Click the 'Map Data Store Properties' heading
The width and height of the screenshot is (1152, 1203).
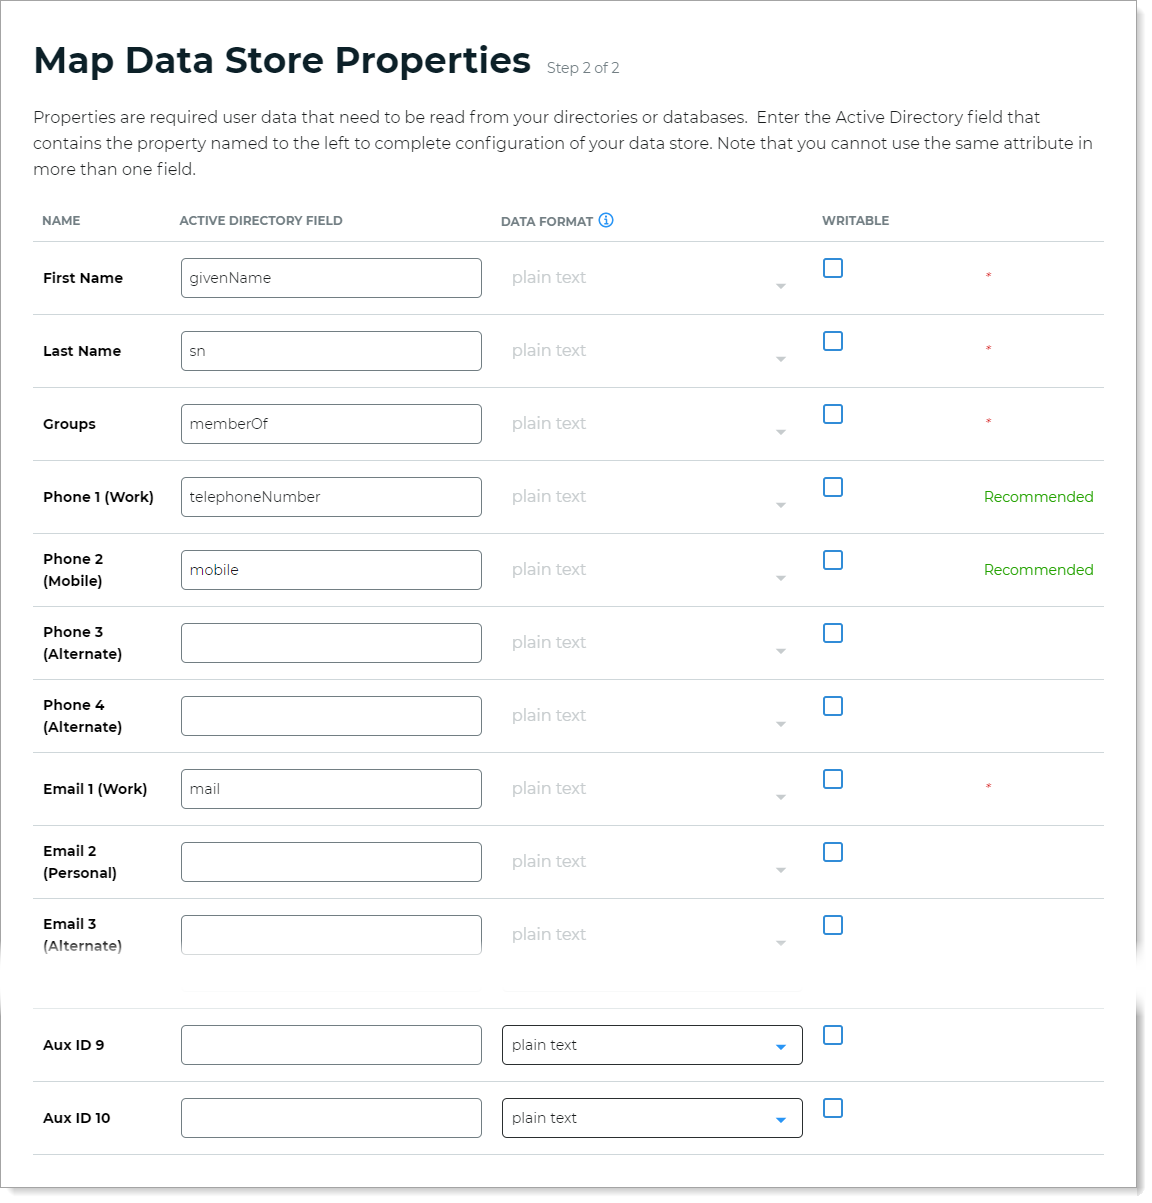coord(282,60)
